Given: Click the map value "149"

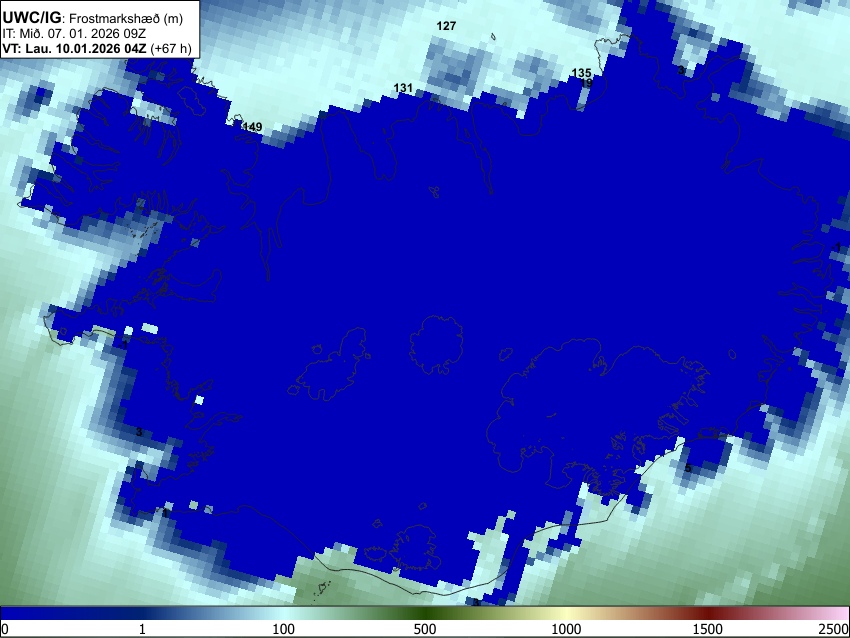Looking at the screenshot, I should point(252,127).
